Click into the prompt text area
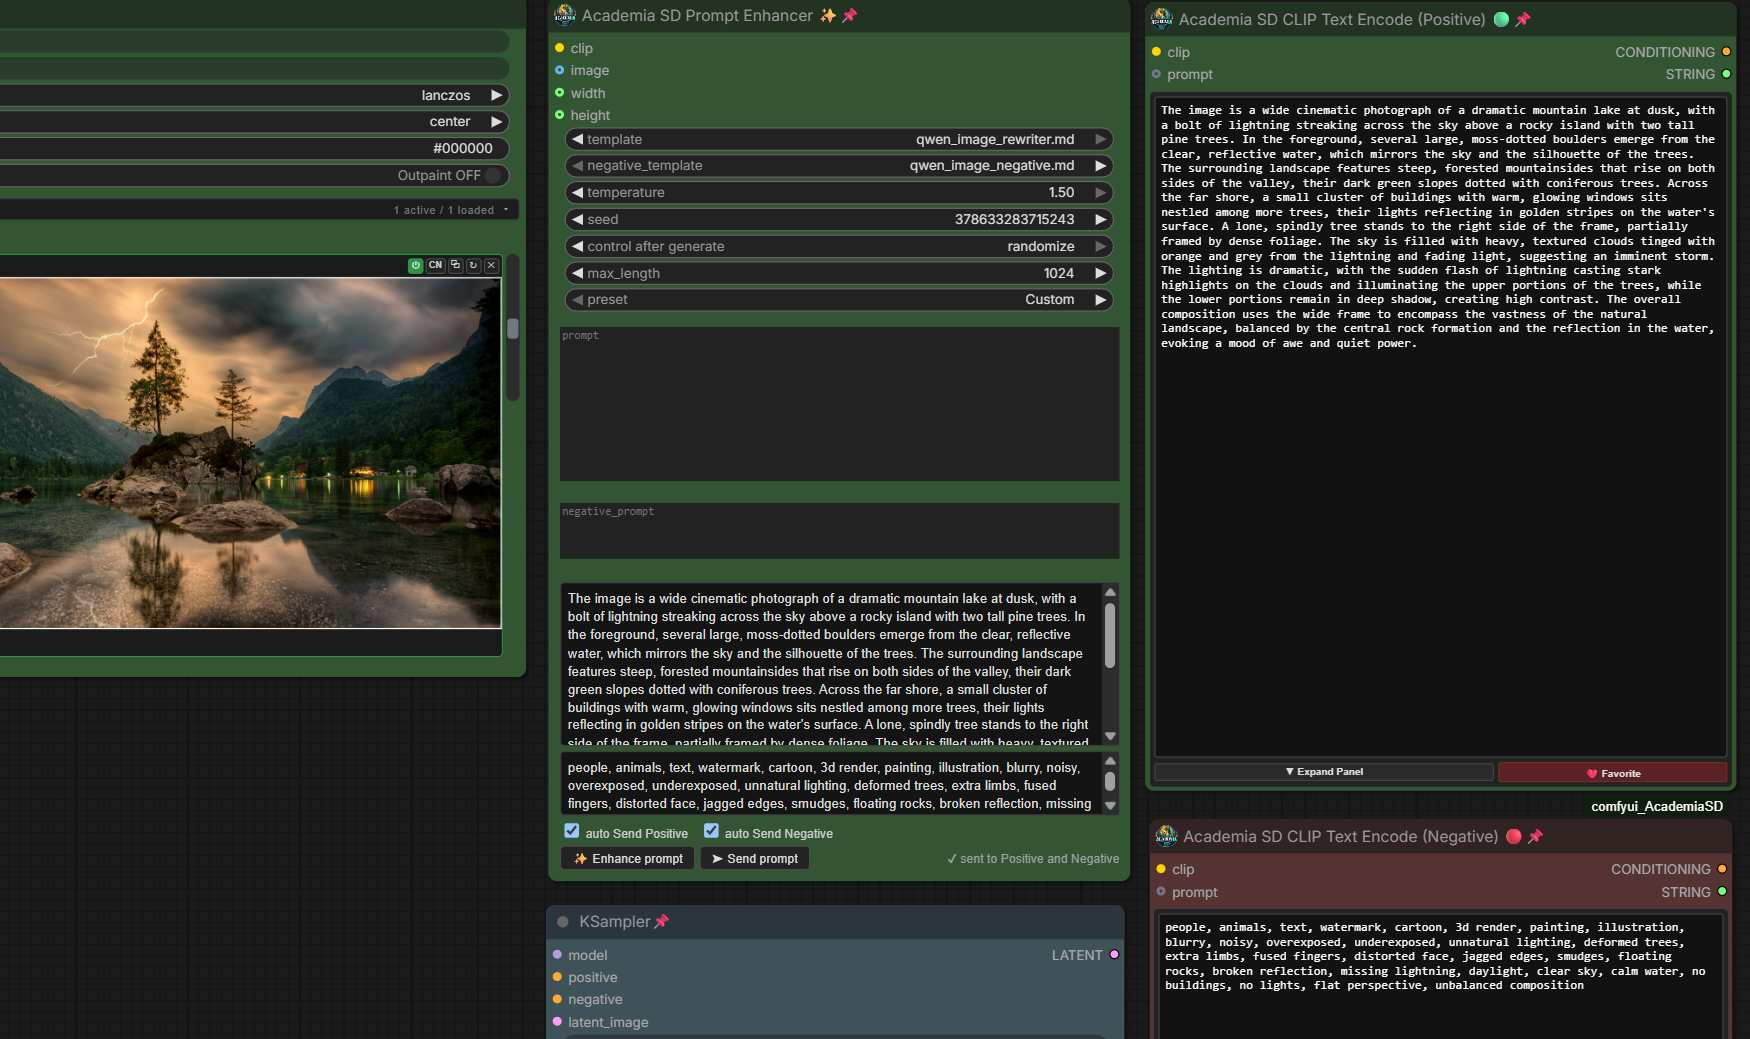This screenshot has width=1750, height=1039. (x=839, y=404)
